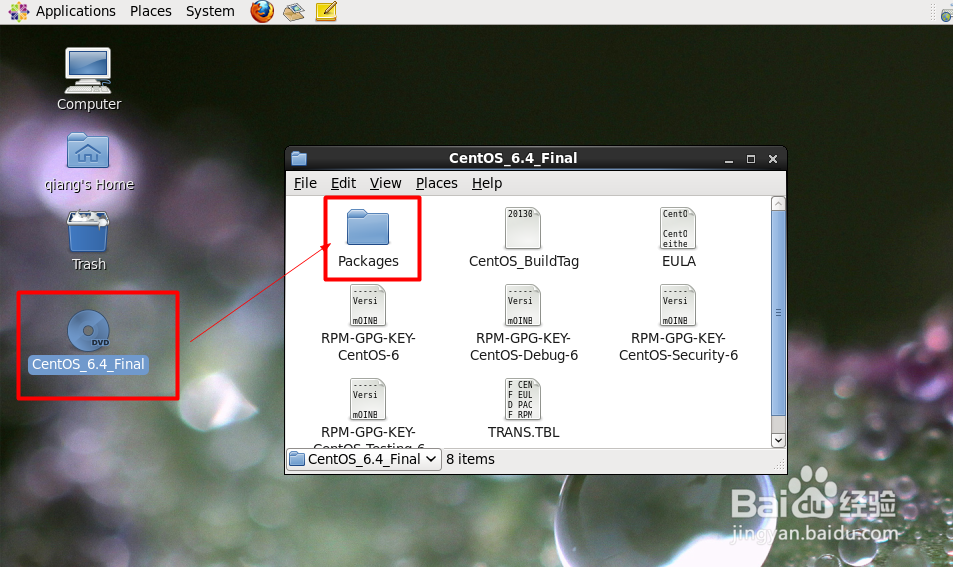This screenshot has height=567, width=953.
Task: Open the View menu
Action: (x=385, y=183)
